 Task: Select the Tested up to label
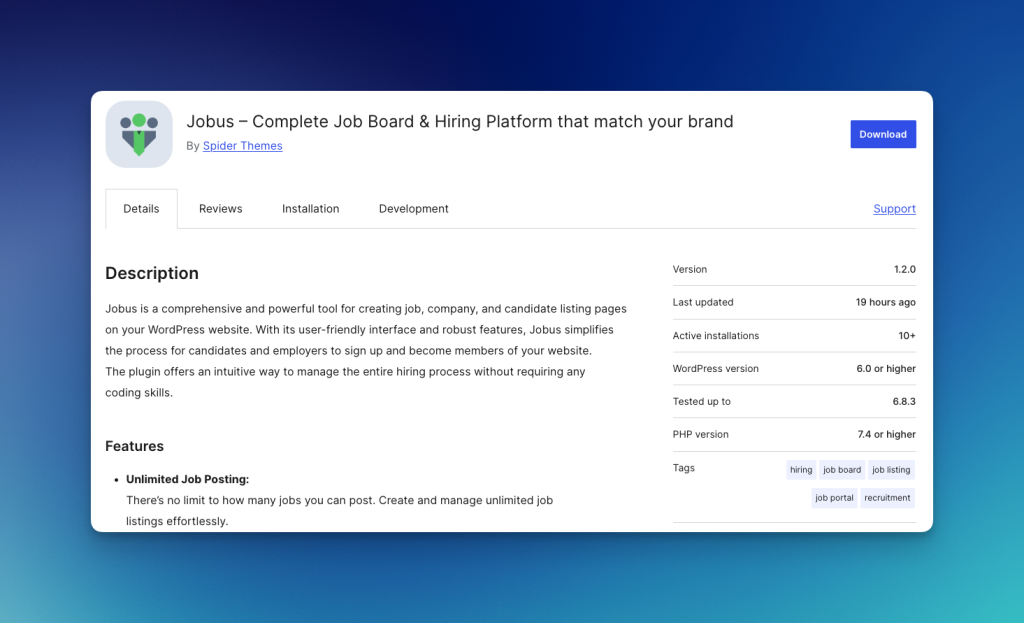coord(701,402)
